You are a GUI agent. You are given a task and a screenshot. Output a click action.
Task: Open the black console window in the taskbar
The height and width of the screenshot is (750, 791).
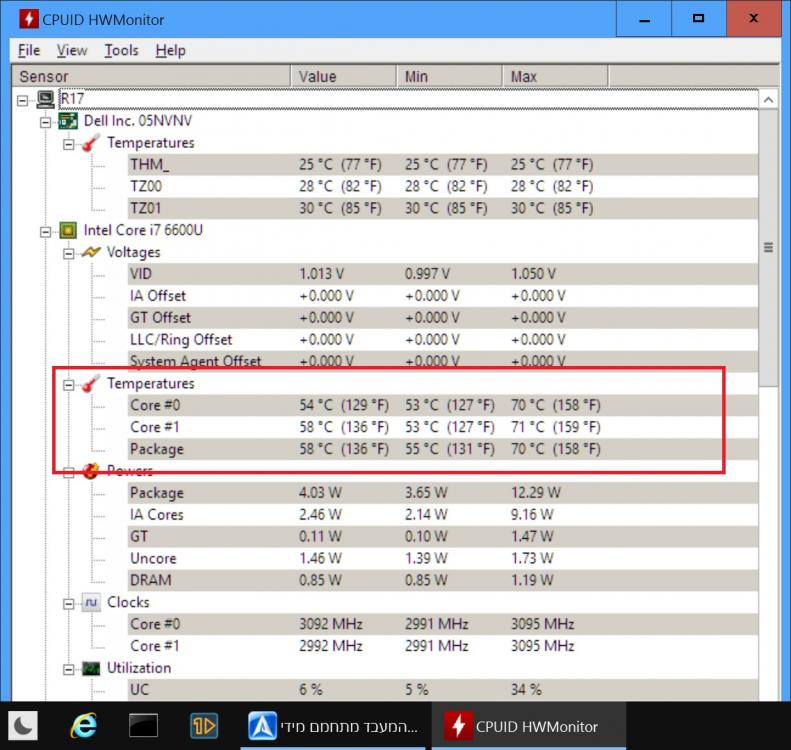[x=143, y=726]
